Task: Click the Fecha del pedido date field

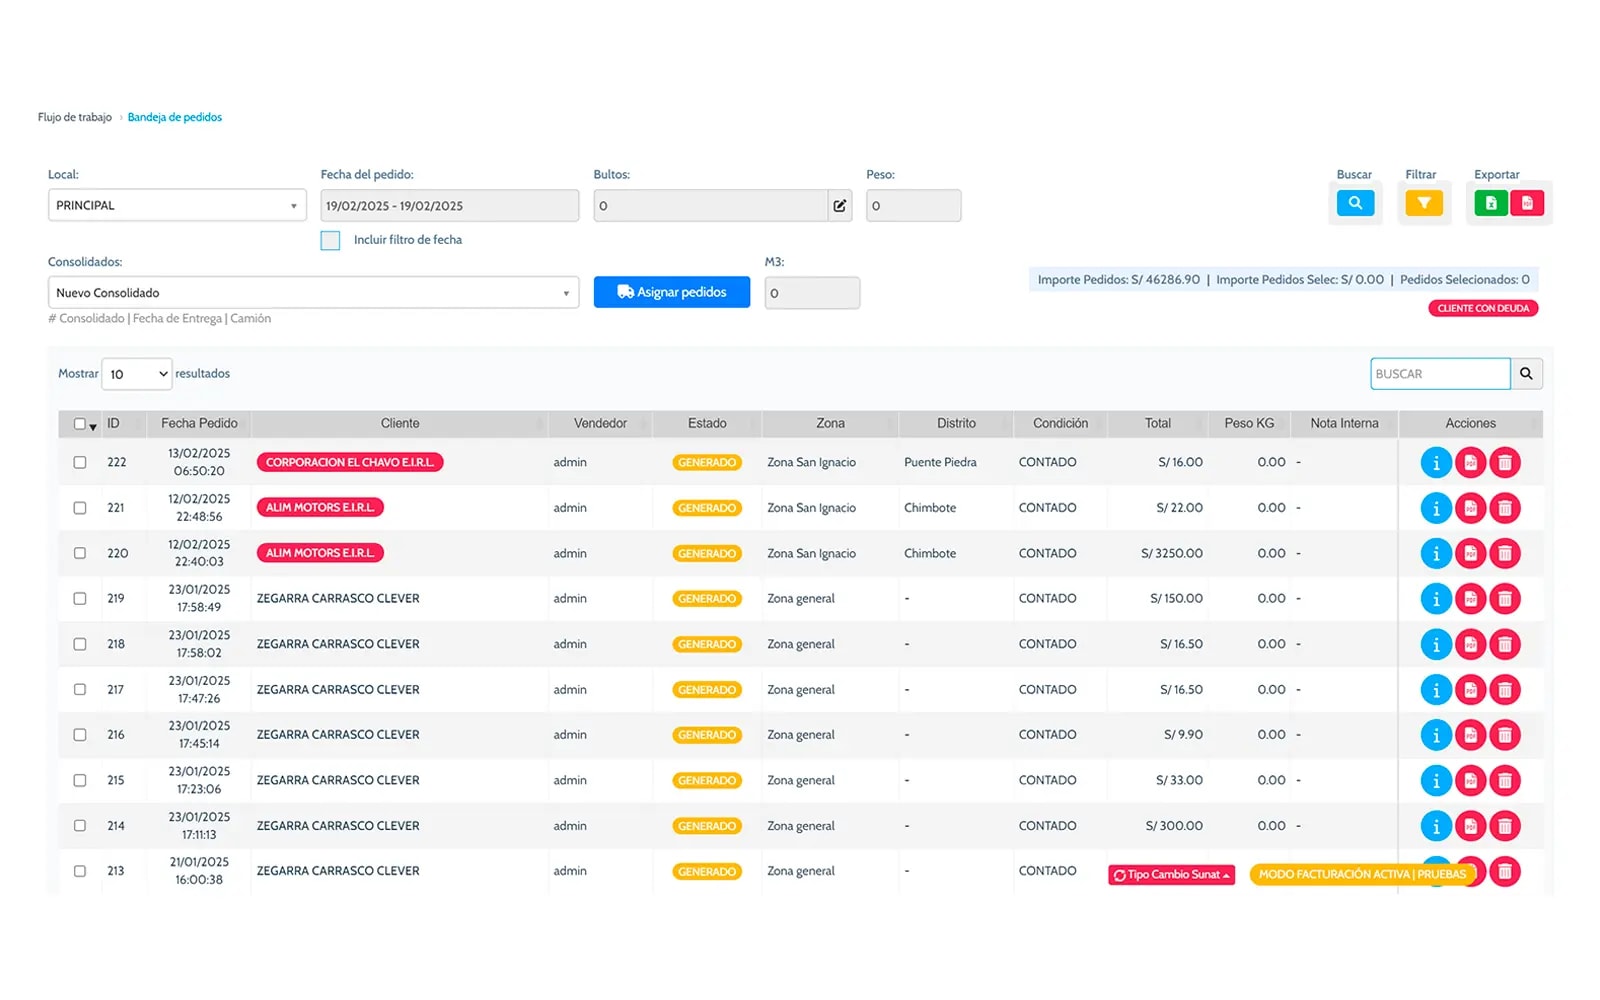Action: [x=450, y=206]
